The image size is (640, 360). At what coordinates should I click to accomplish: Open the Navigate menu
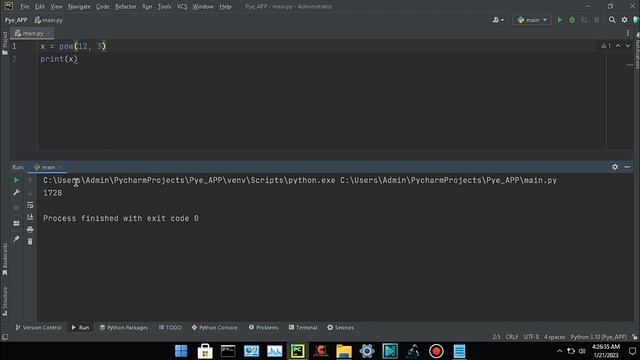[79, 7]
